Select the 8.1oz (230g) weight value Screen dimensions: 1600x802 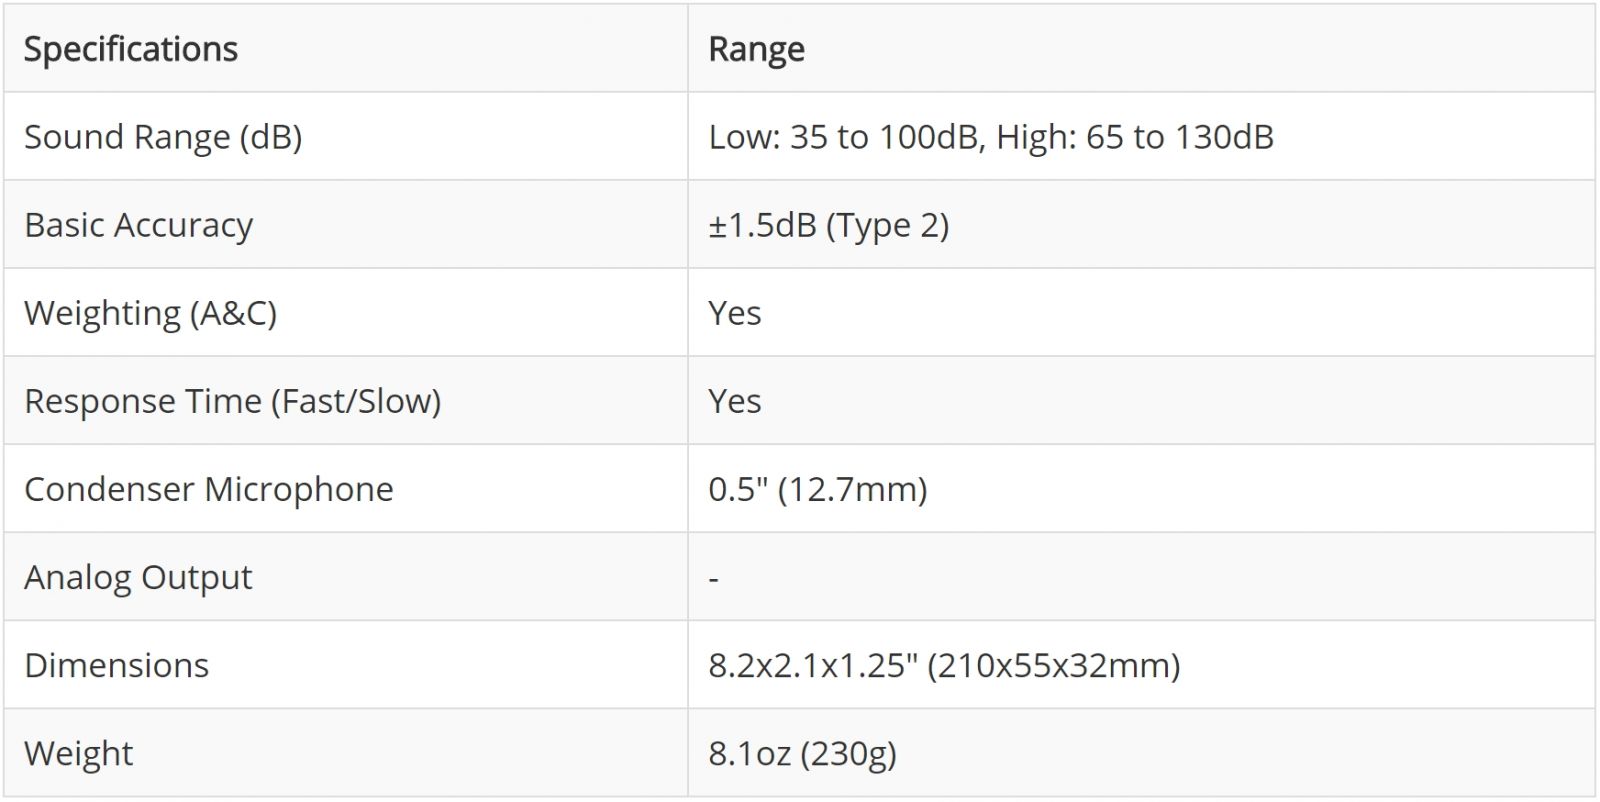coord(802,753)
